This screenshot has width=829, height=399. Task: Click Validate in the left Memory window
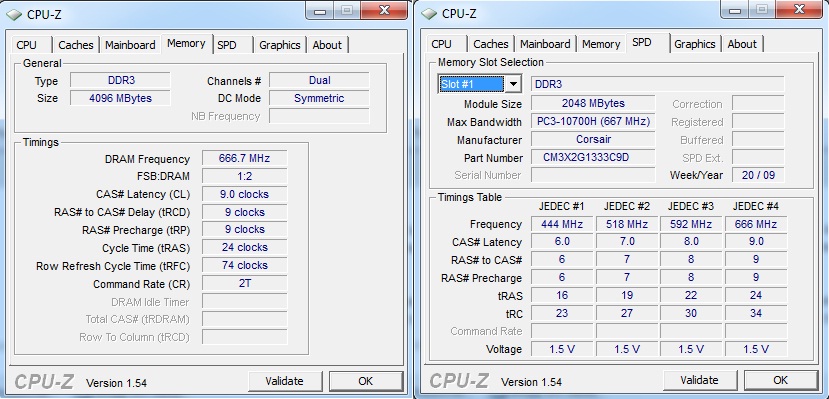(x=284, y=381)
